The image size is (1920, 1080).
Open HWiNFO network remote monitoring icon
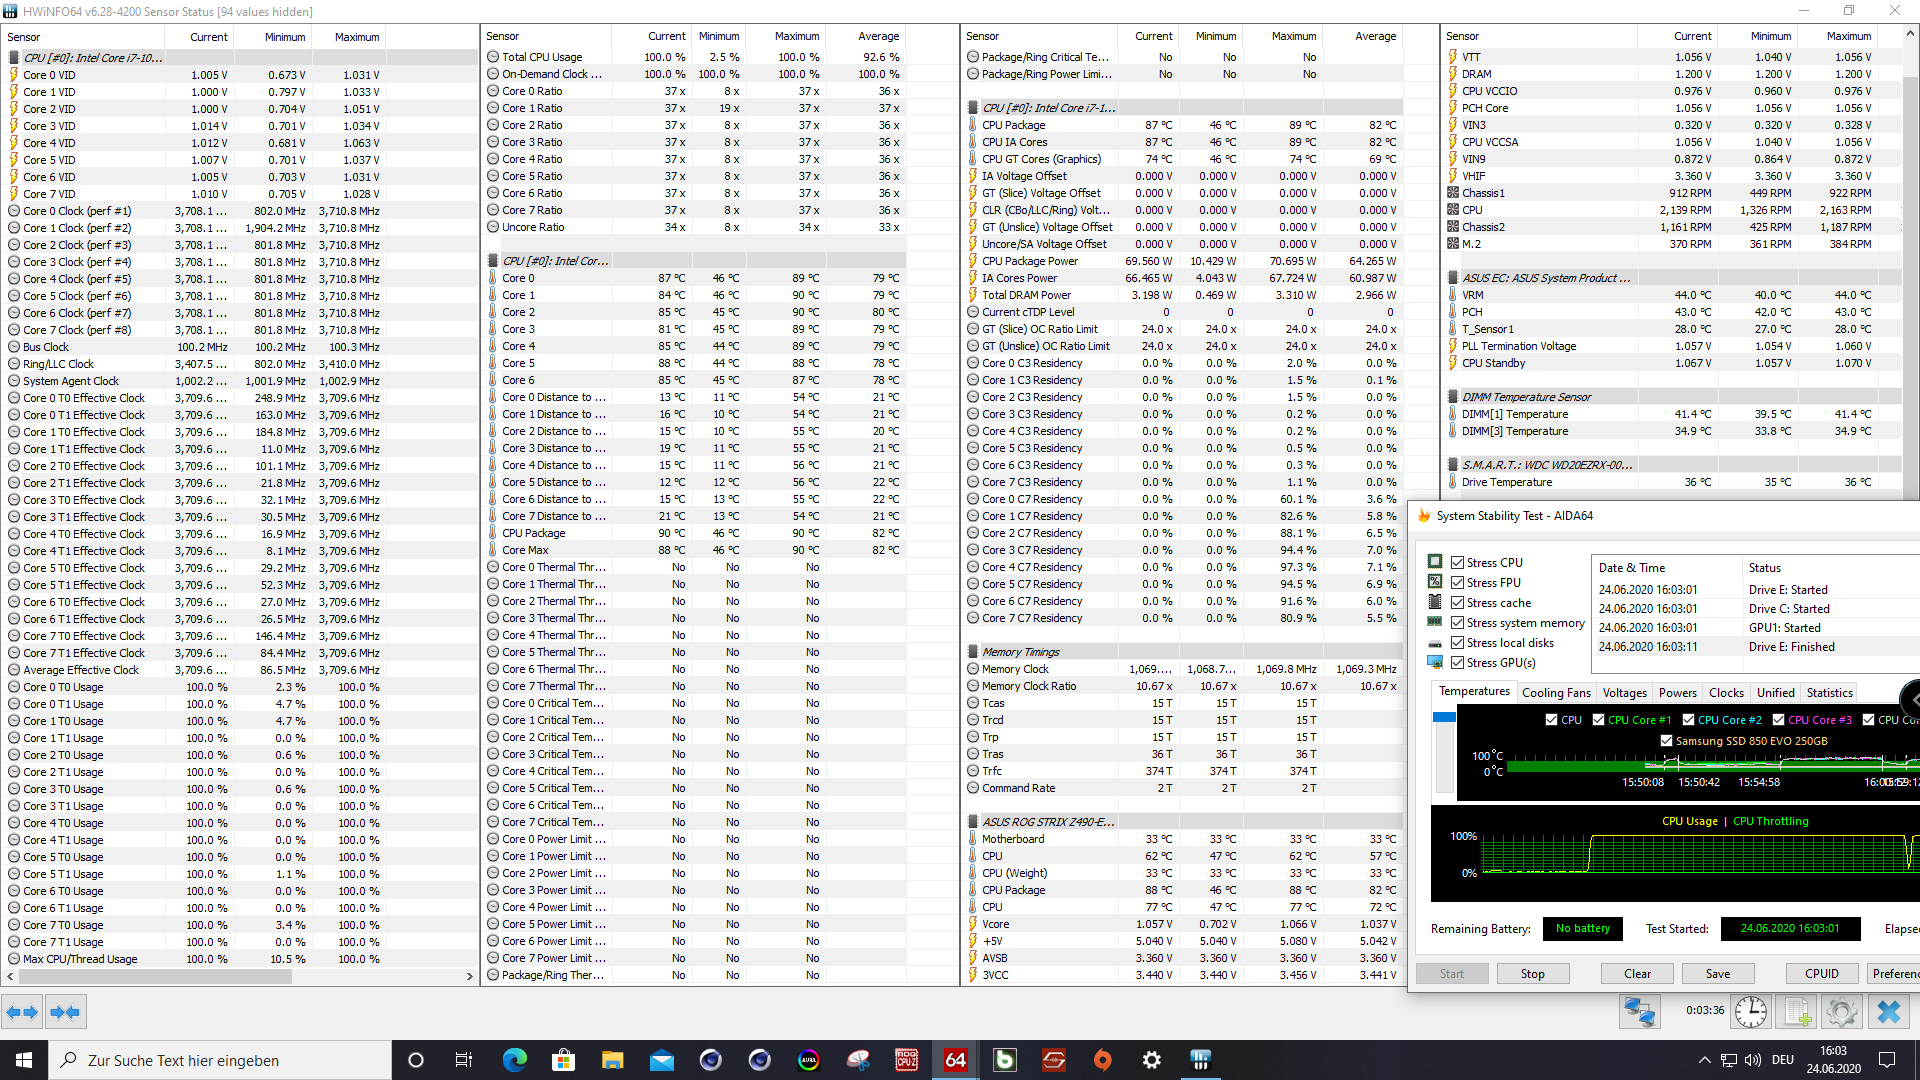pyautogui.click(x=1640, y=1012)
